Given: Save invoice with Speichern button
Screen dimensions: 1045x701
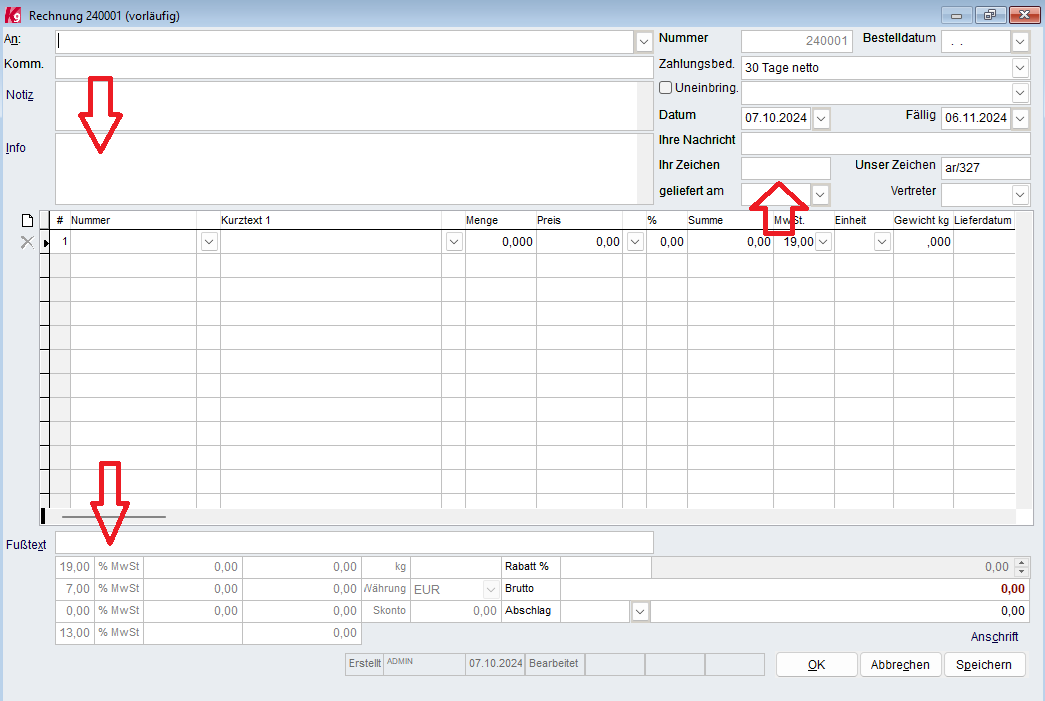Looking at the screenshot, I should [984, 665].
